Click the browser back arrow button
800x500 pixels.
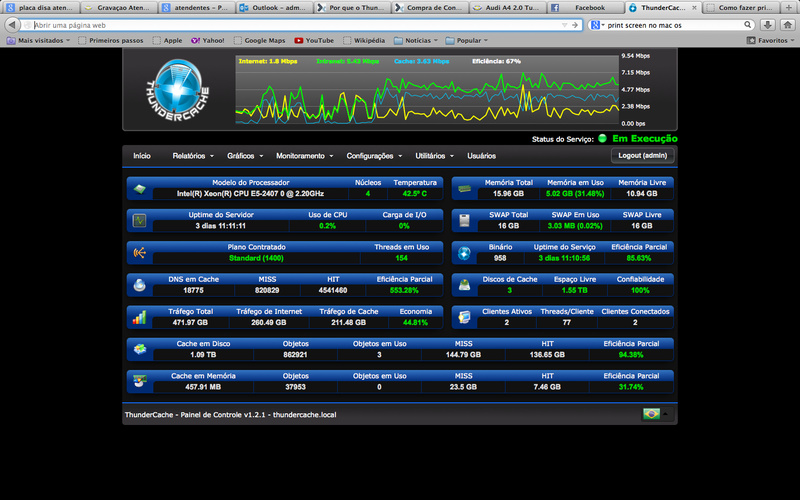tap(12, 24)
